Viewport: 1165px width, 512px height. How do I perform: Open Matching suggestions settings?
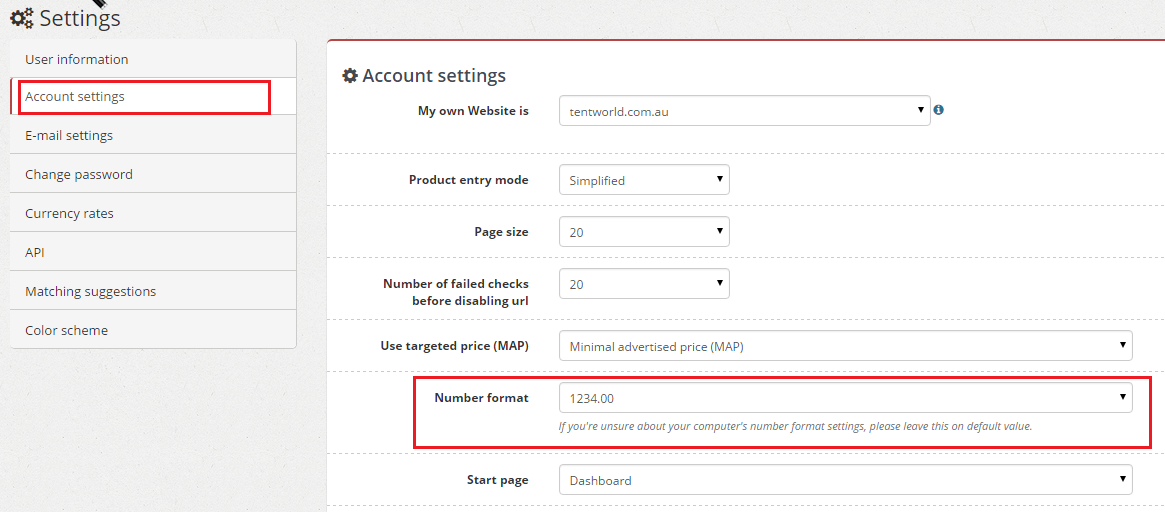(x=153, y=291)
